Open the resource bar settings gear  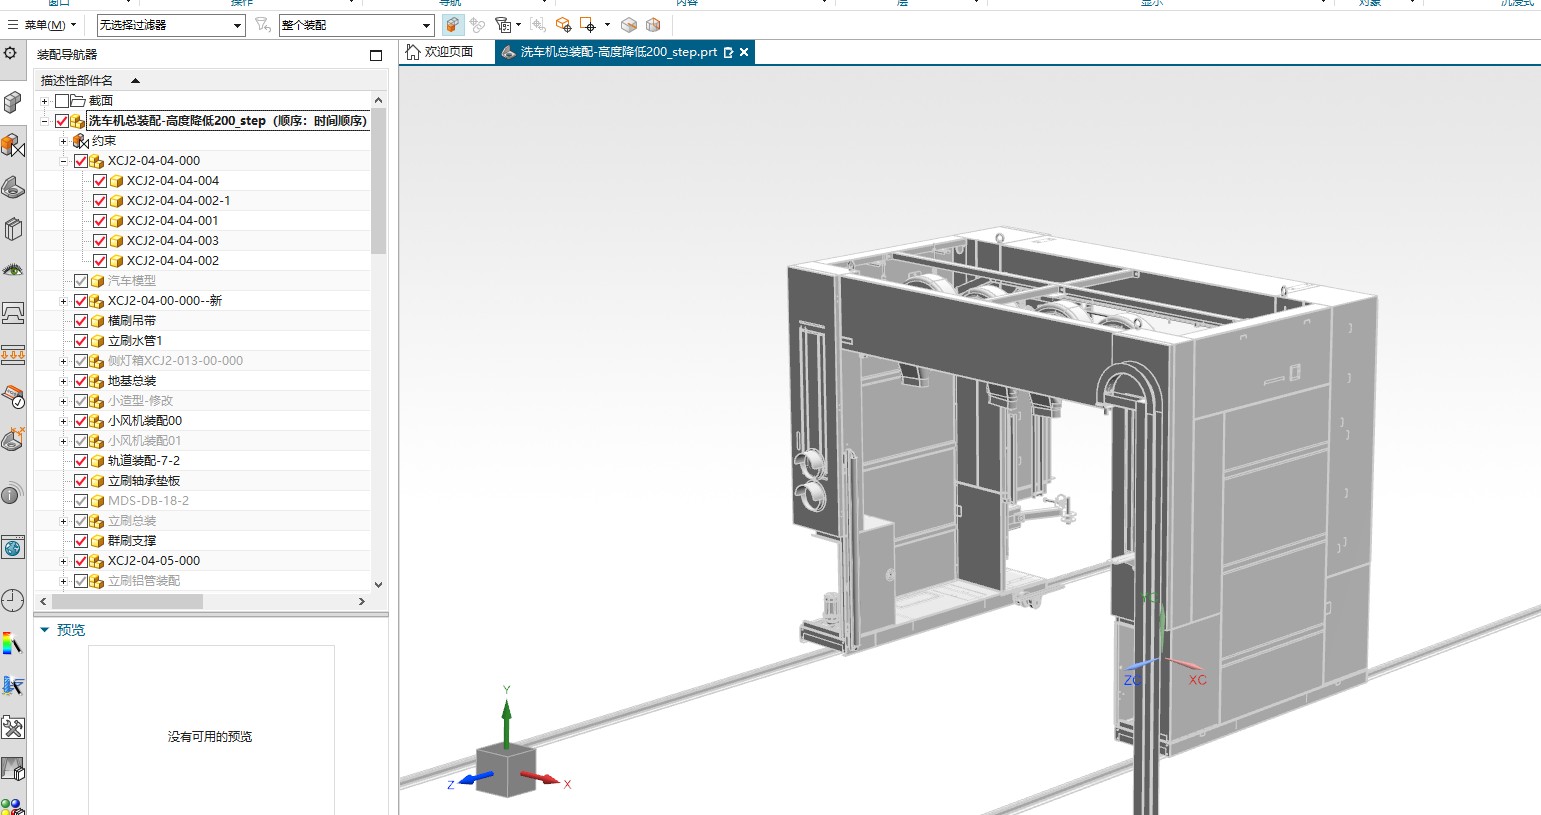click(11, 53)
